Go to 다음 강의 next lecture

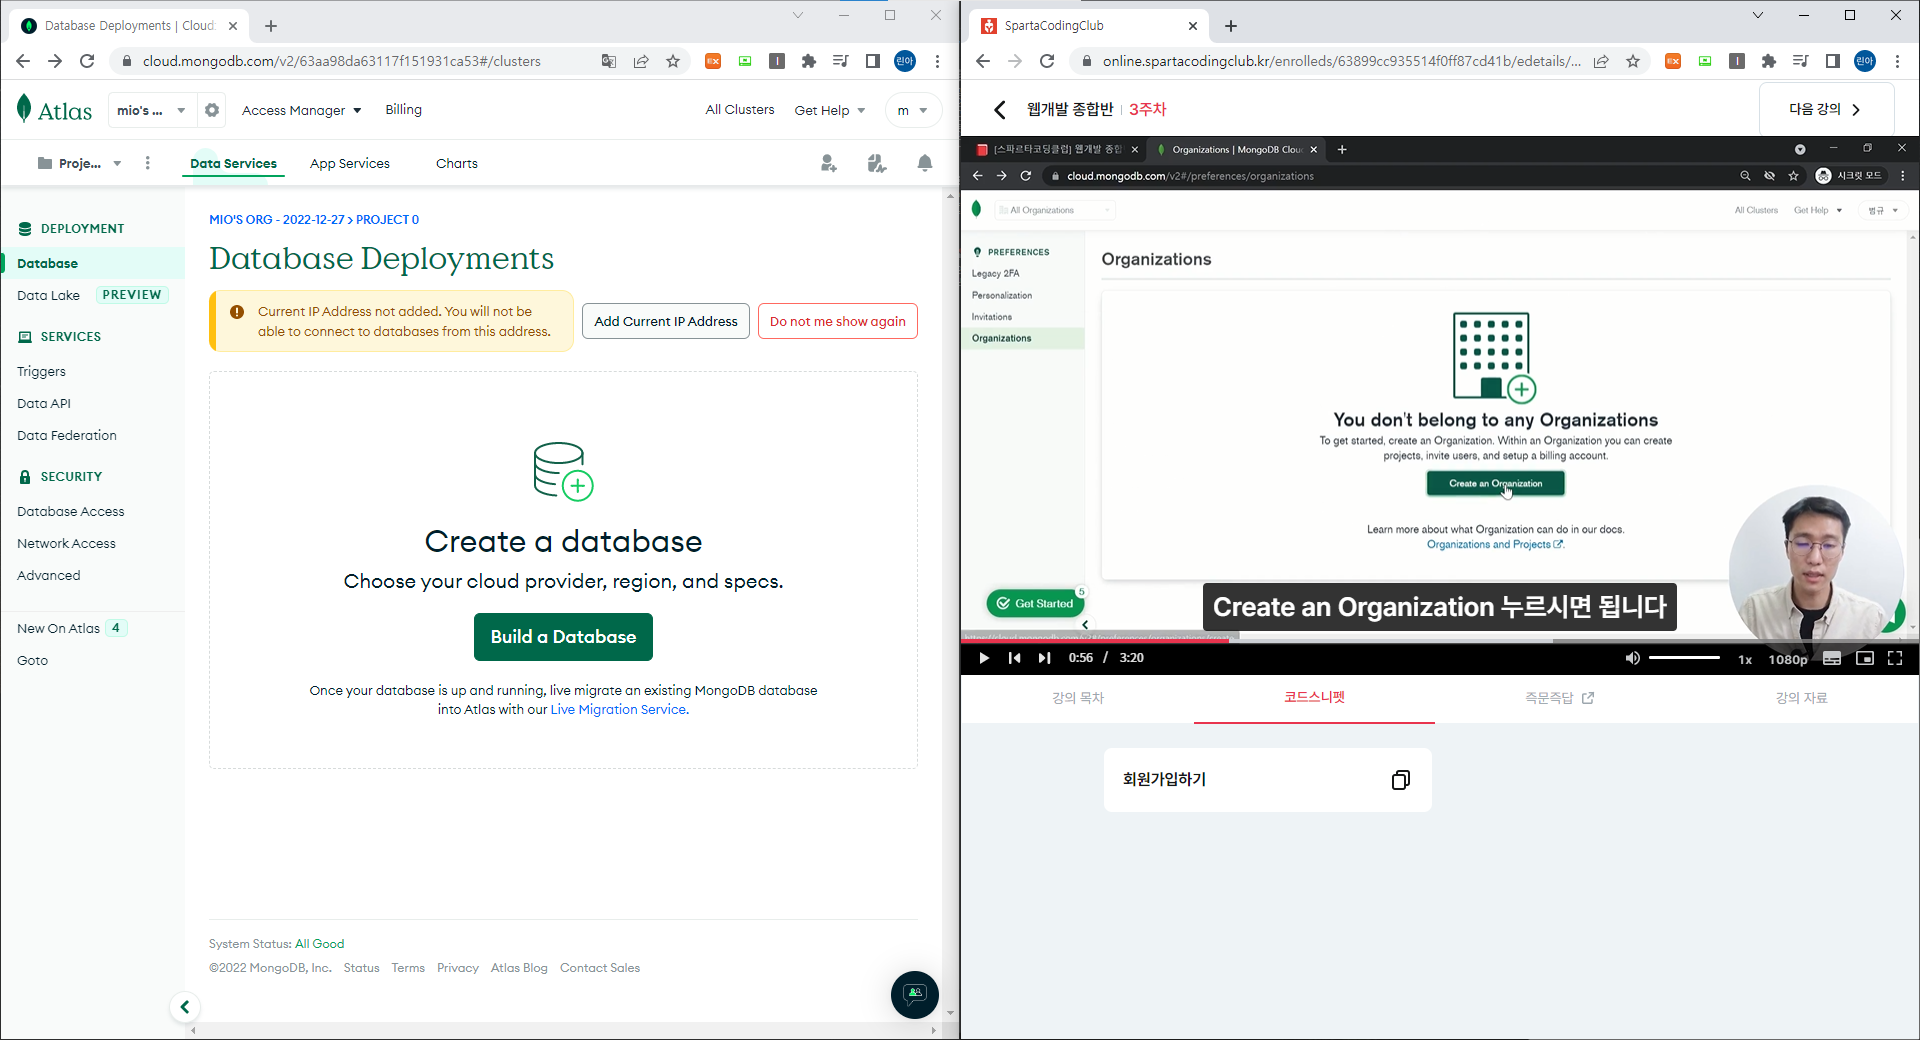[x=1826, y=110]
